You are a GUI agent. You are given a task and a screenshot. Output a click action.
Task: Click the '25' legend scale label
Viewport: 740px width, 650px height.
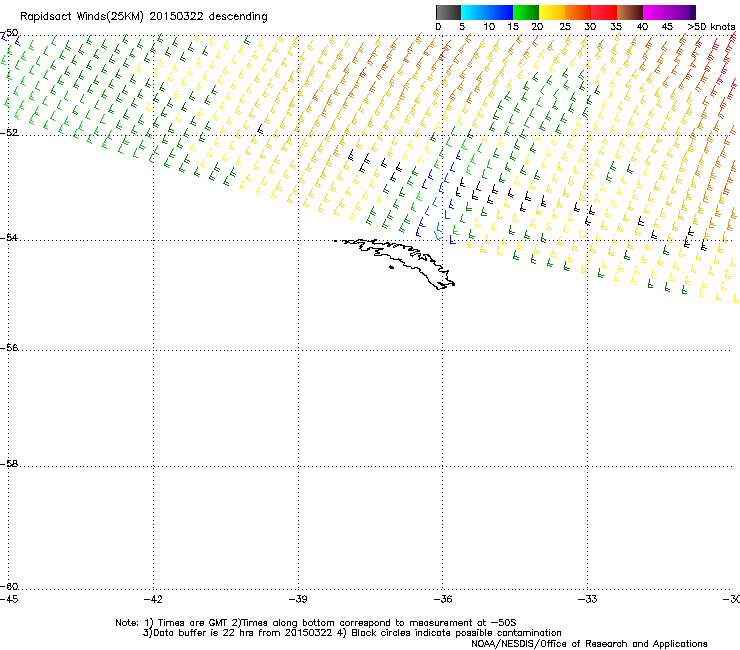(565, 27)
